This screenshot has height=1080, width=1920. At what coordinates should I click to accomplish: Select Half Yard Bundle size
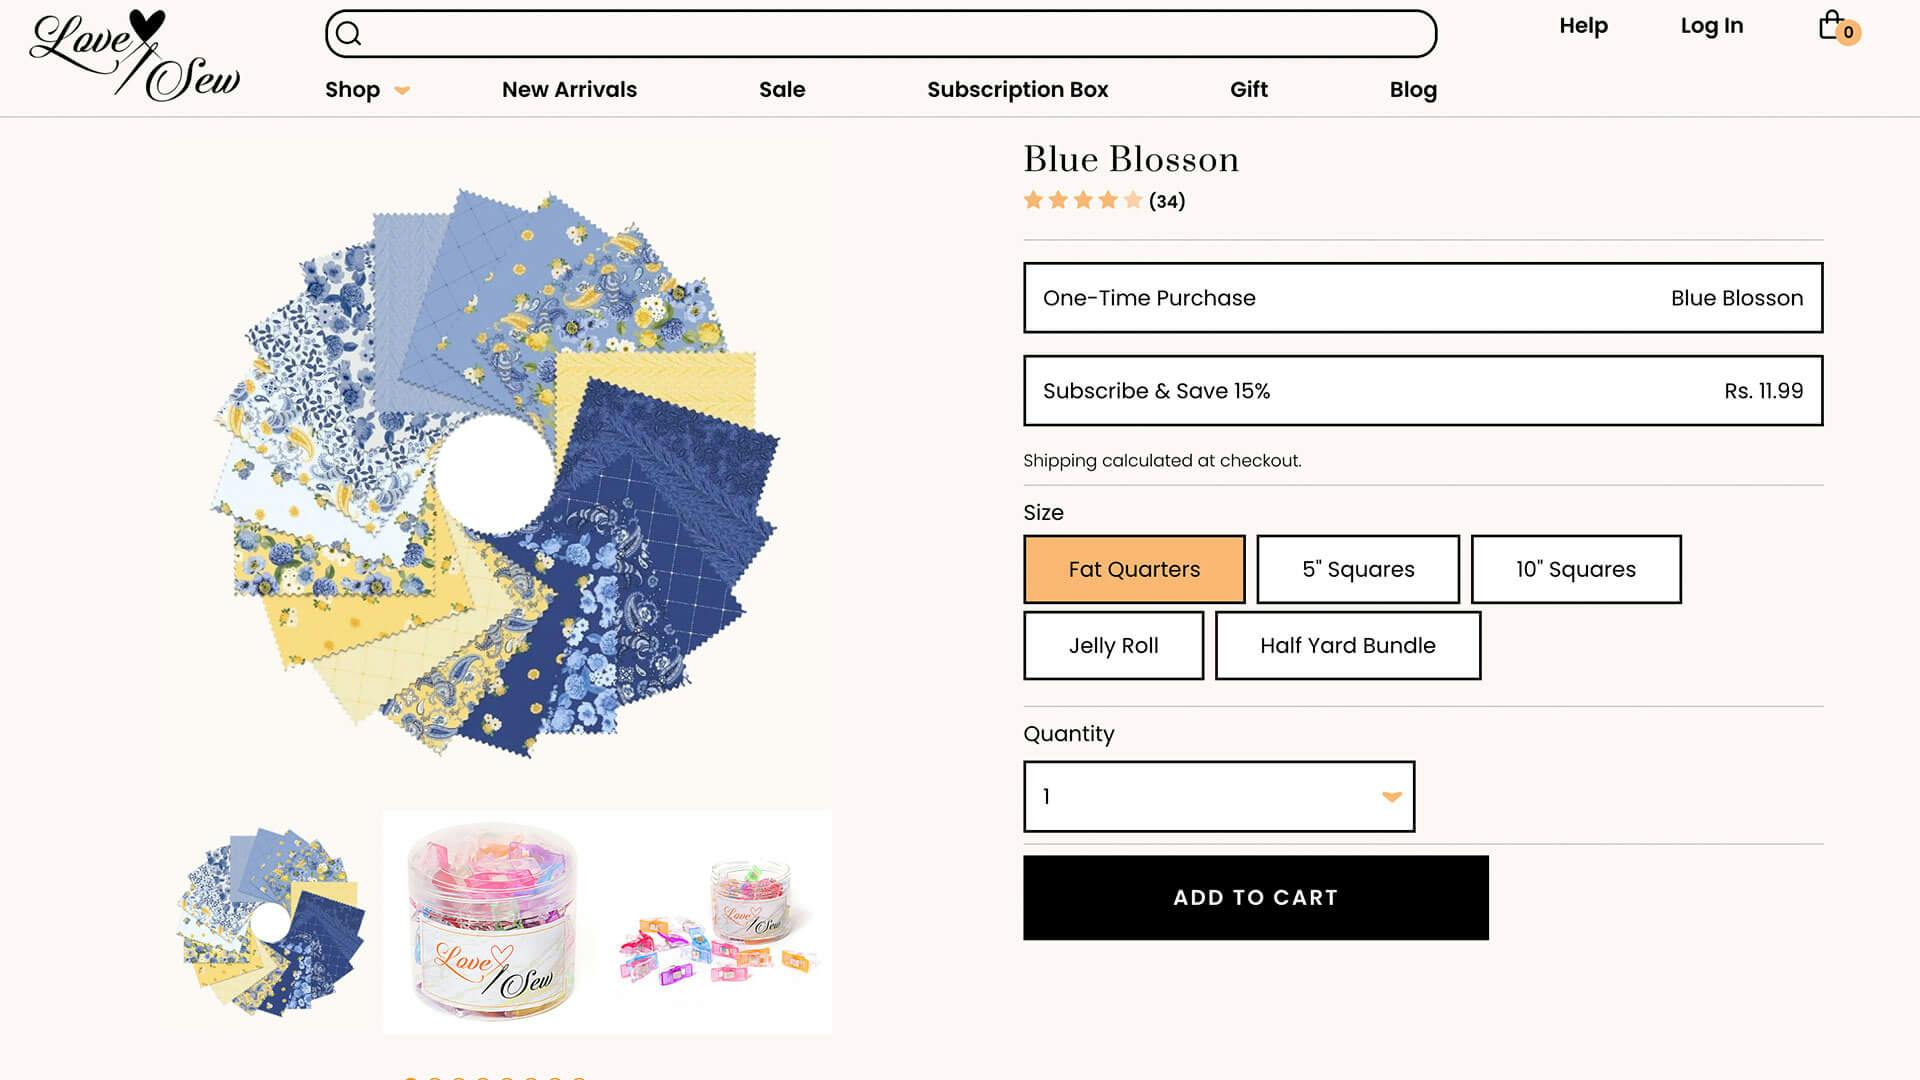click(x=1347, y=646)
